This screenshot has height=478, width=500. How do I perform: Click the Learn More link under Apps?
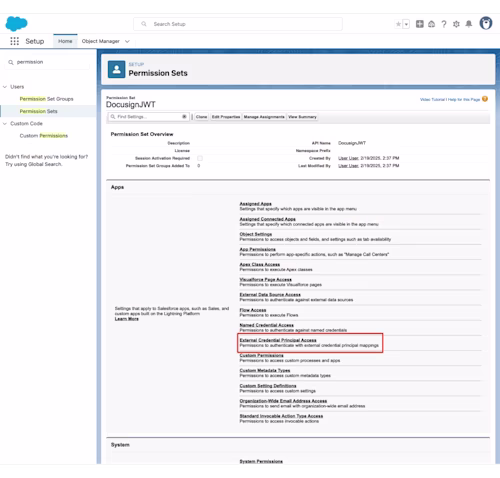tap(127, 319)
